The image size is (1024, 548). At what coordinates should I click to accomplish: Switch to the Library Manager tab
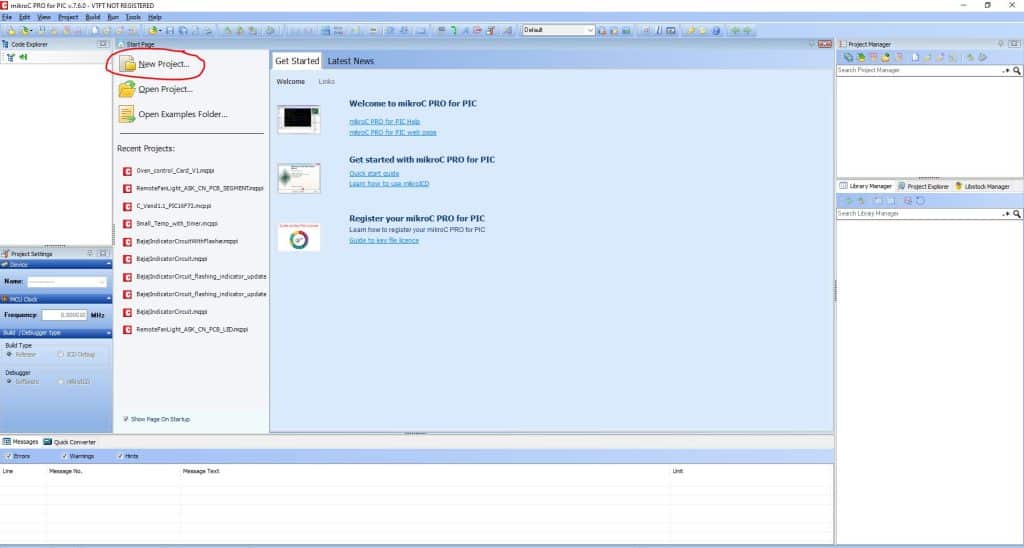(865, 186)
